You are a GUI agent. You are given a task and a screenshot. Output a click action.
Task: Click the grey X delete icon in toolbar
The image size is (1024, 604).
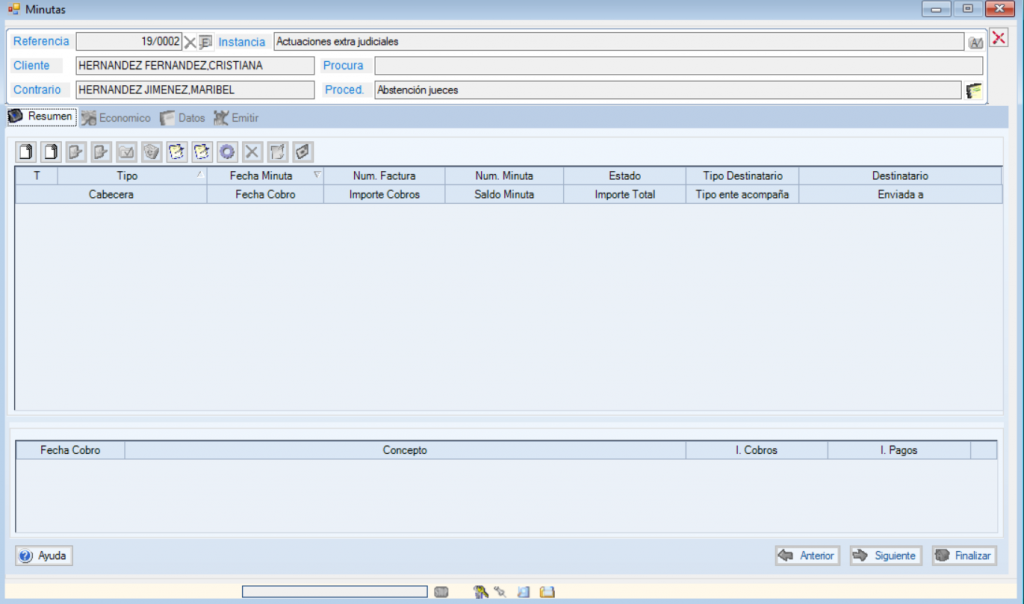click(x=252, y=152)
